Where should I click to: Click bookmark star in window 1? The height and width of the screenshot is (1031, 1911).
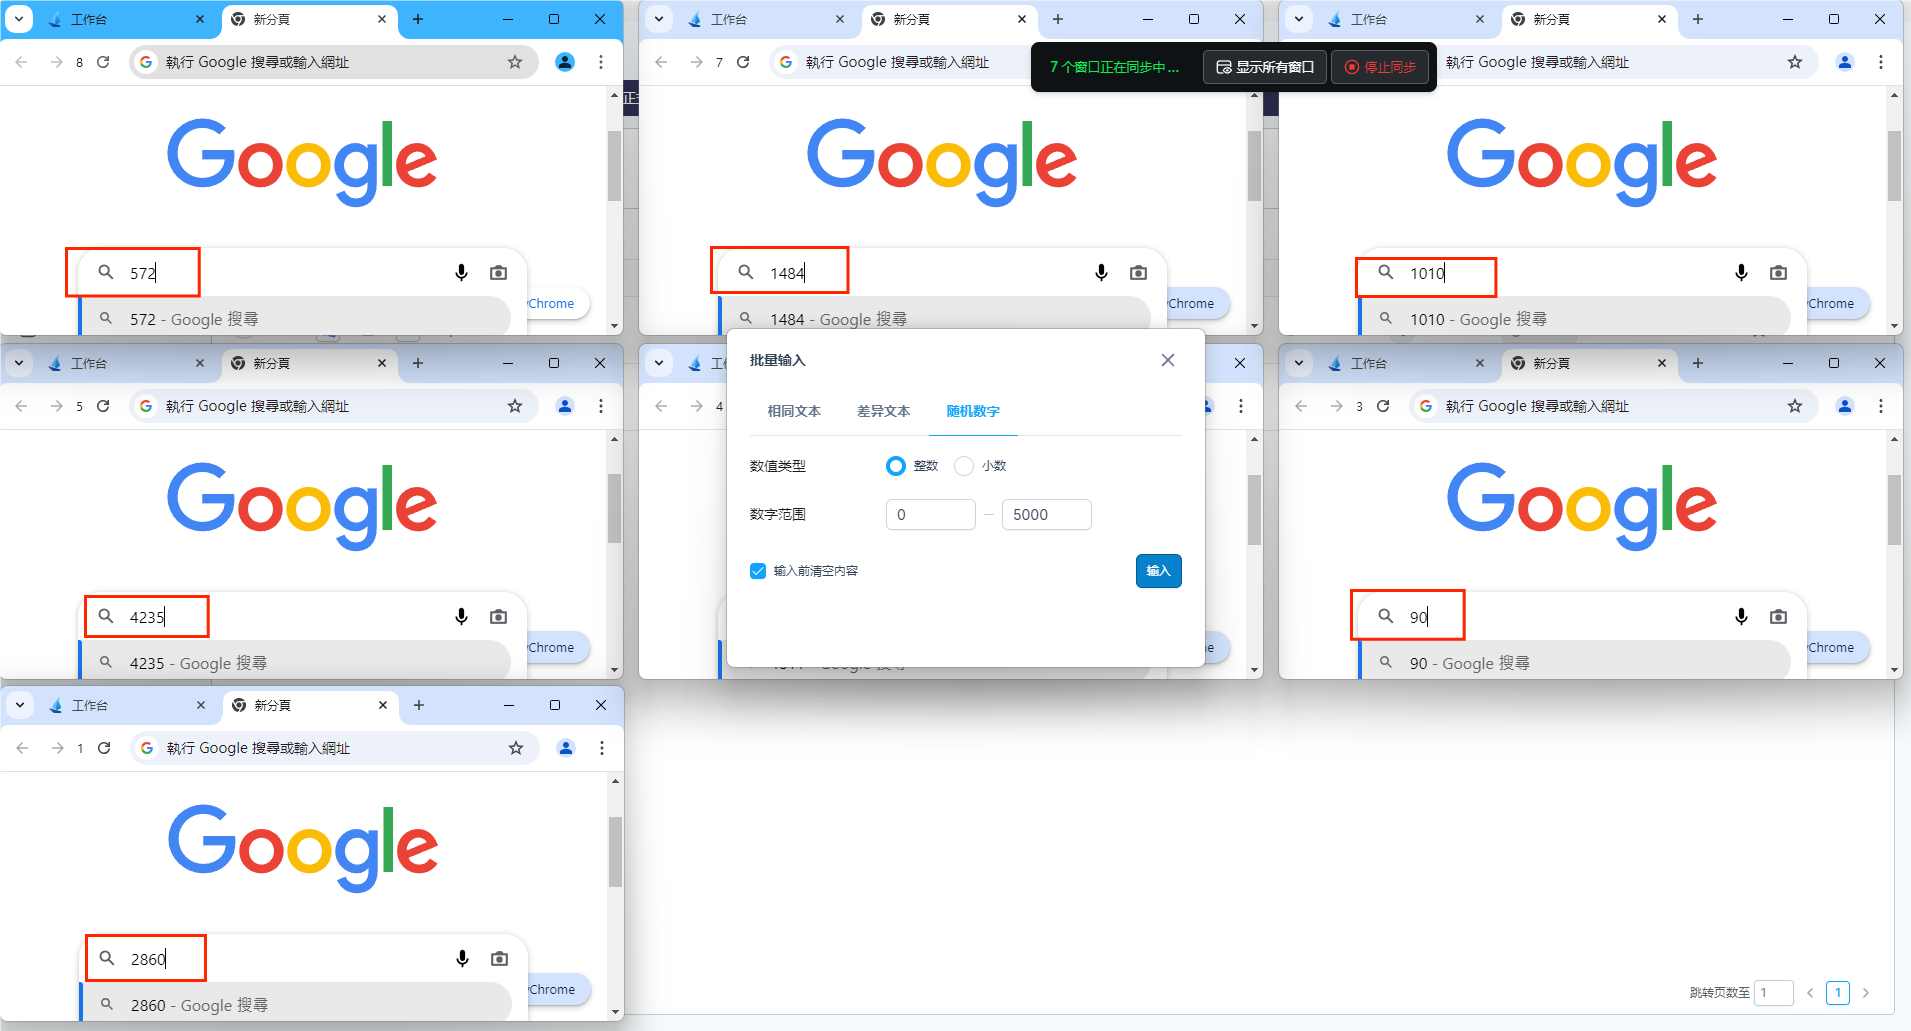click(516, 748)
